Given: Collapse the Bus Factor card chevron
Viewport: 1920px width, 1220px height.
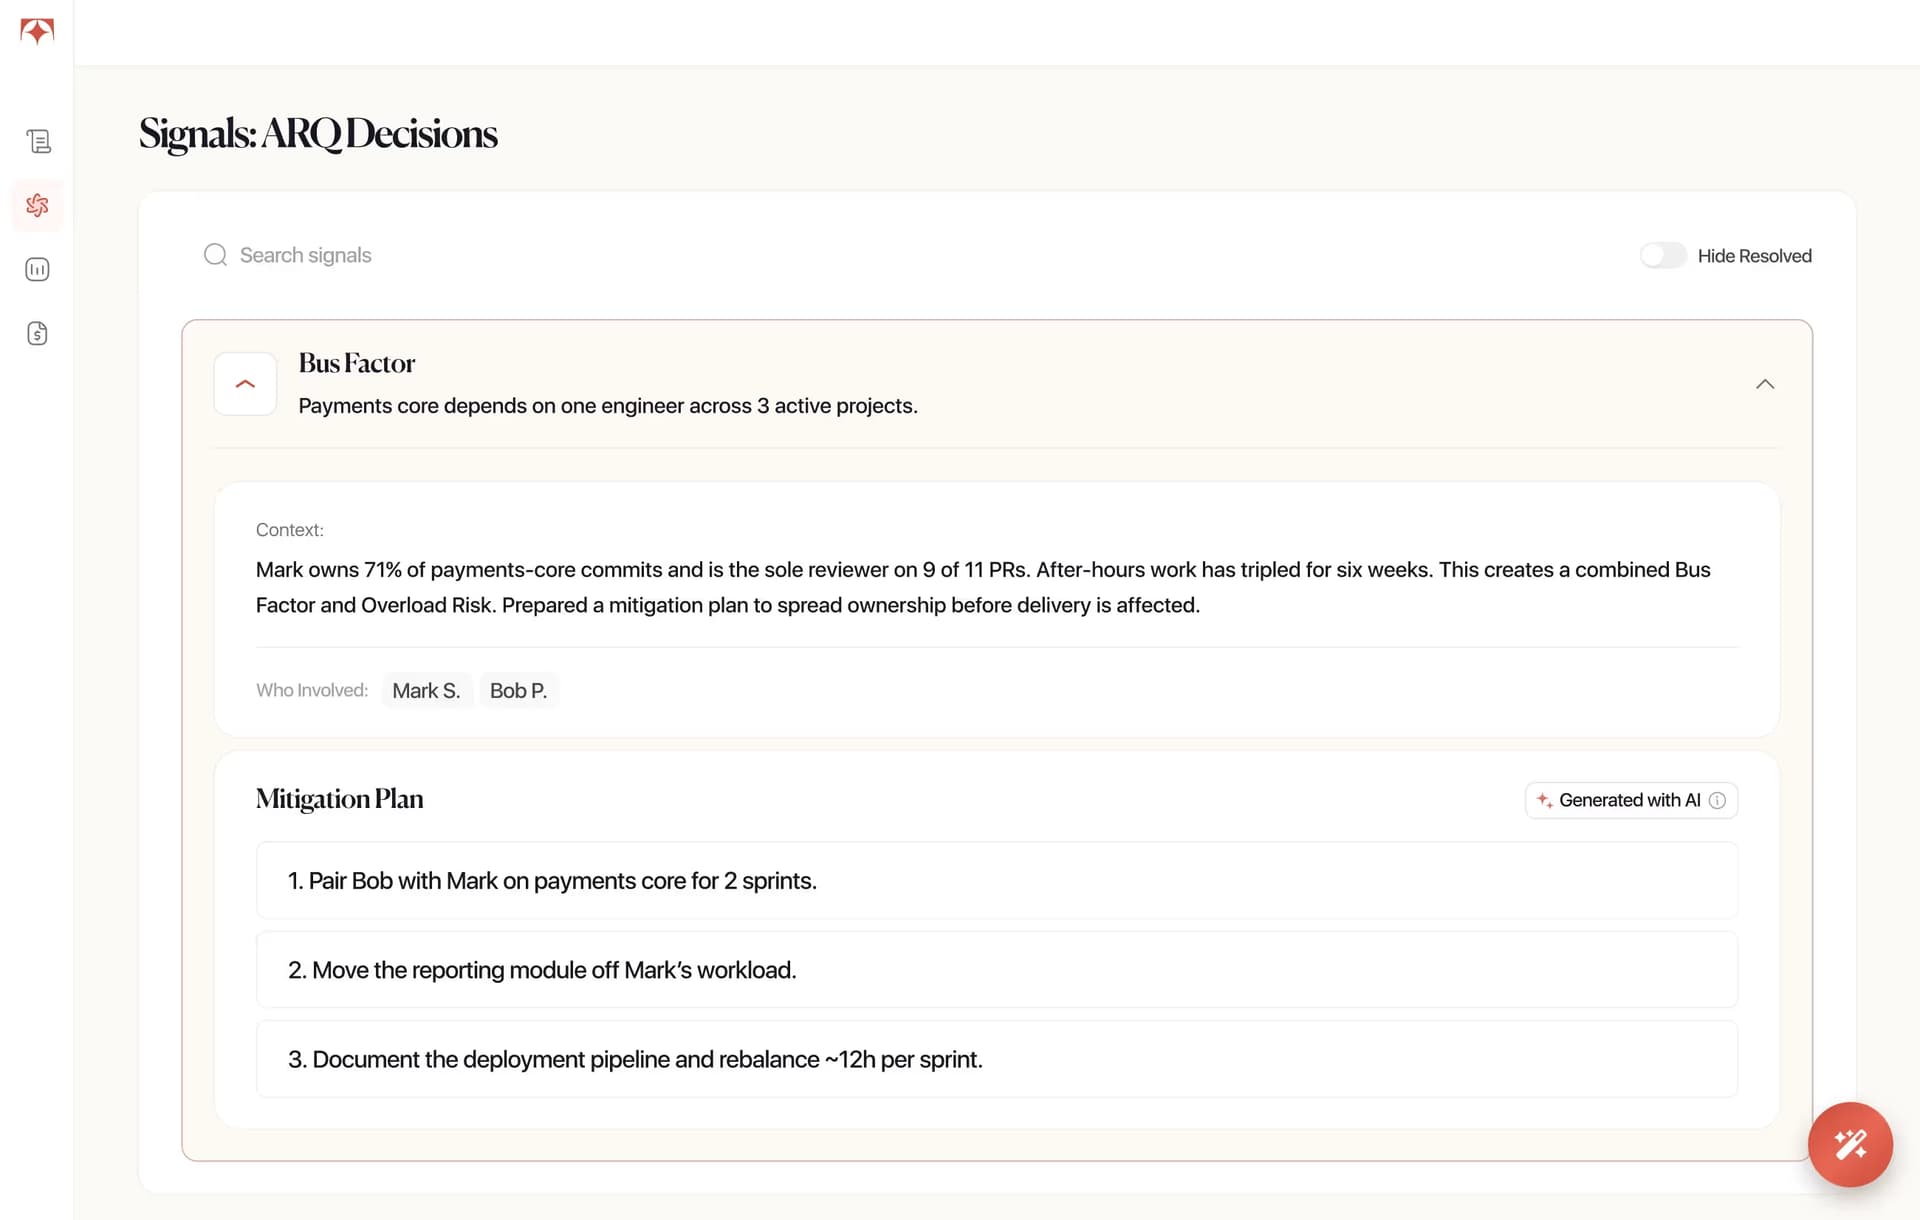Looking at the screenshot, I should (1765, 384).
